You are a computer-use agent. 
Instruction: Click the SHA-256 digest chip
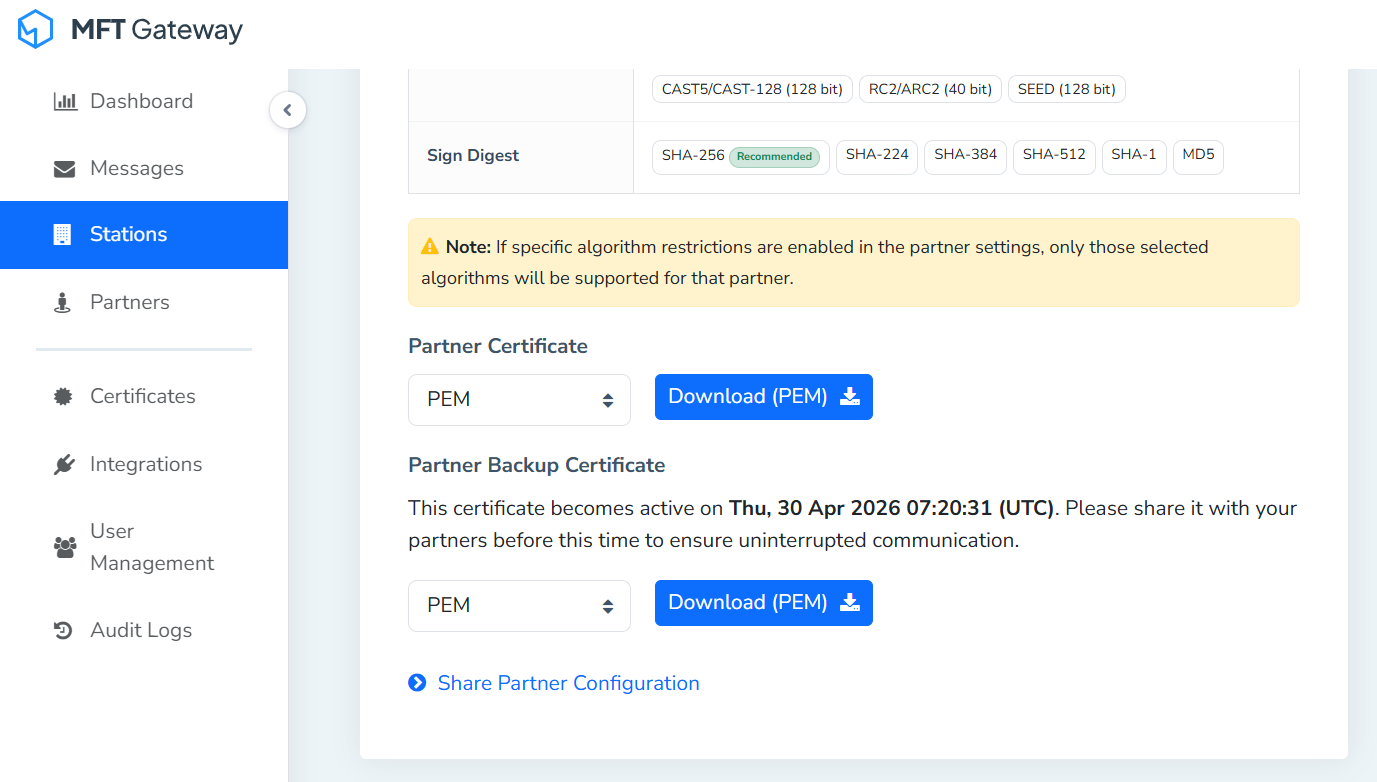740,157
